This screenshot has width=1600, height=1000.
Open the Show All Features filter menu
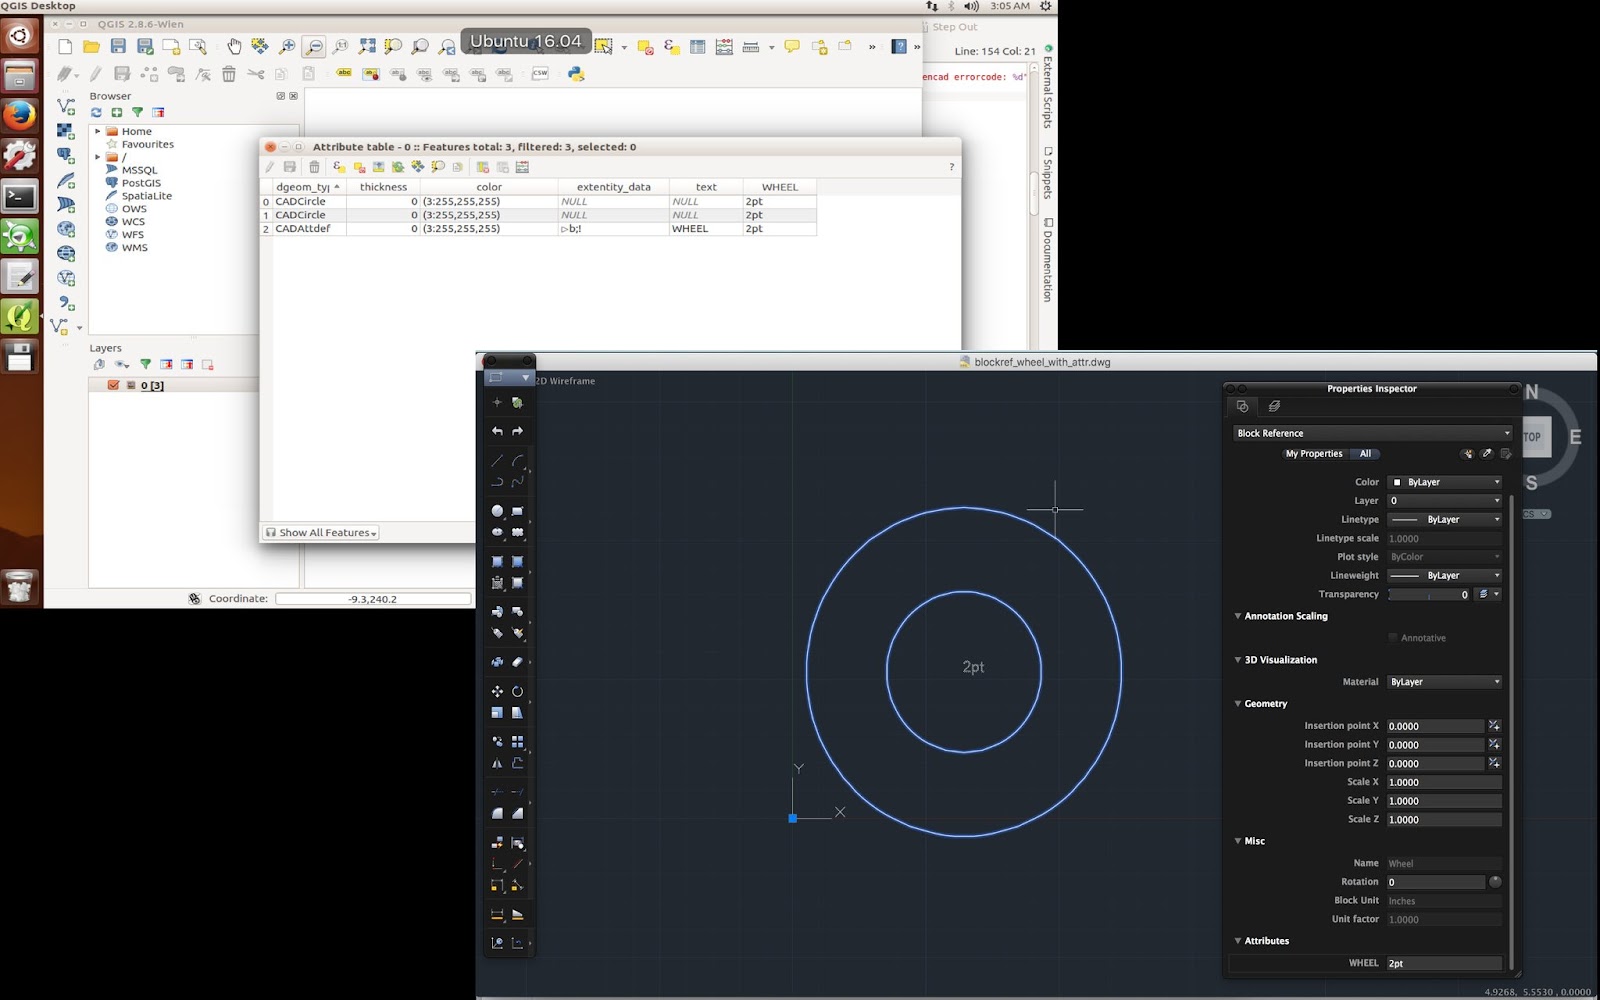point(322,533)
